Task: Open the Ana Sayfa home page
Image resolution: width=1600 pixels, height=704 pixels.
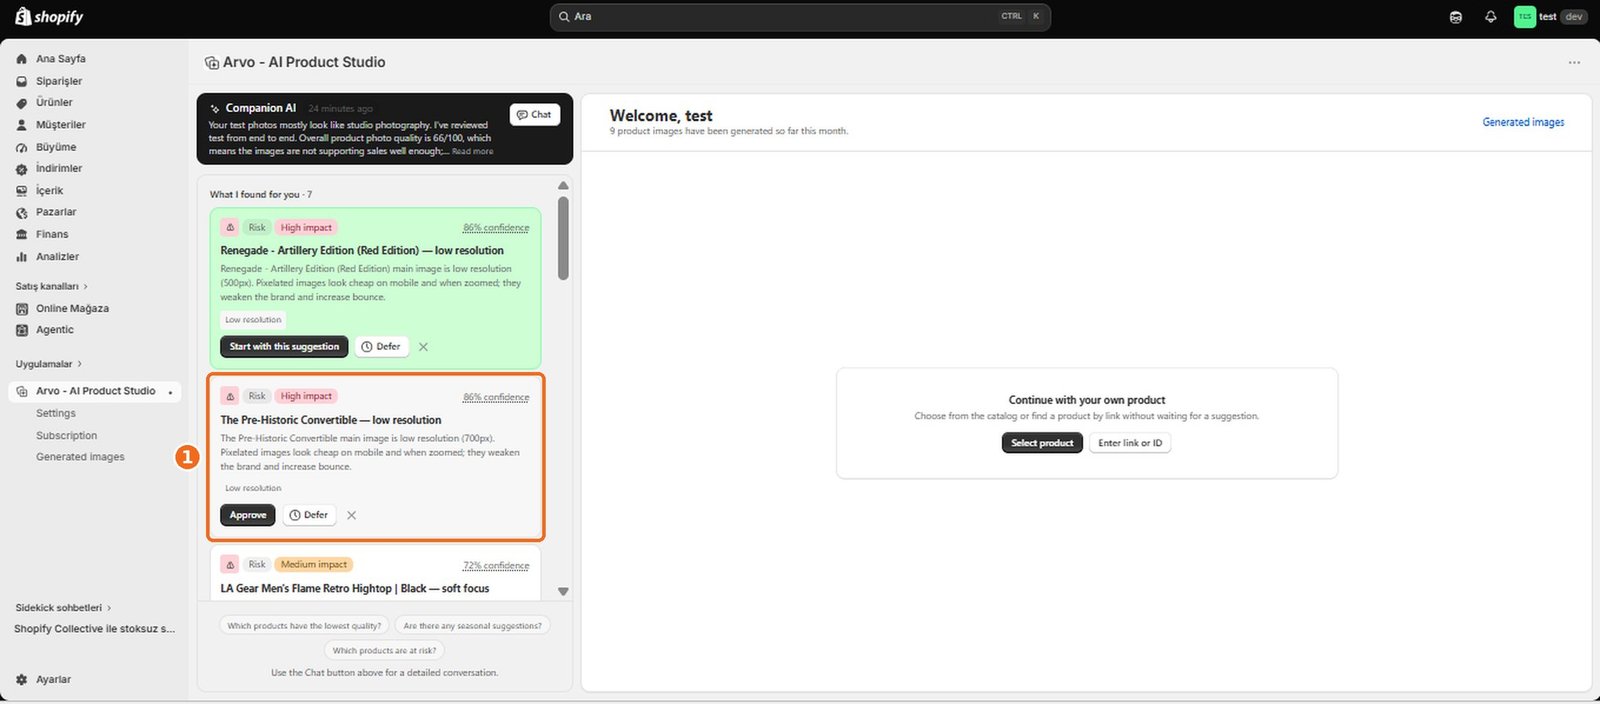Action: pos(60,59)
